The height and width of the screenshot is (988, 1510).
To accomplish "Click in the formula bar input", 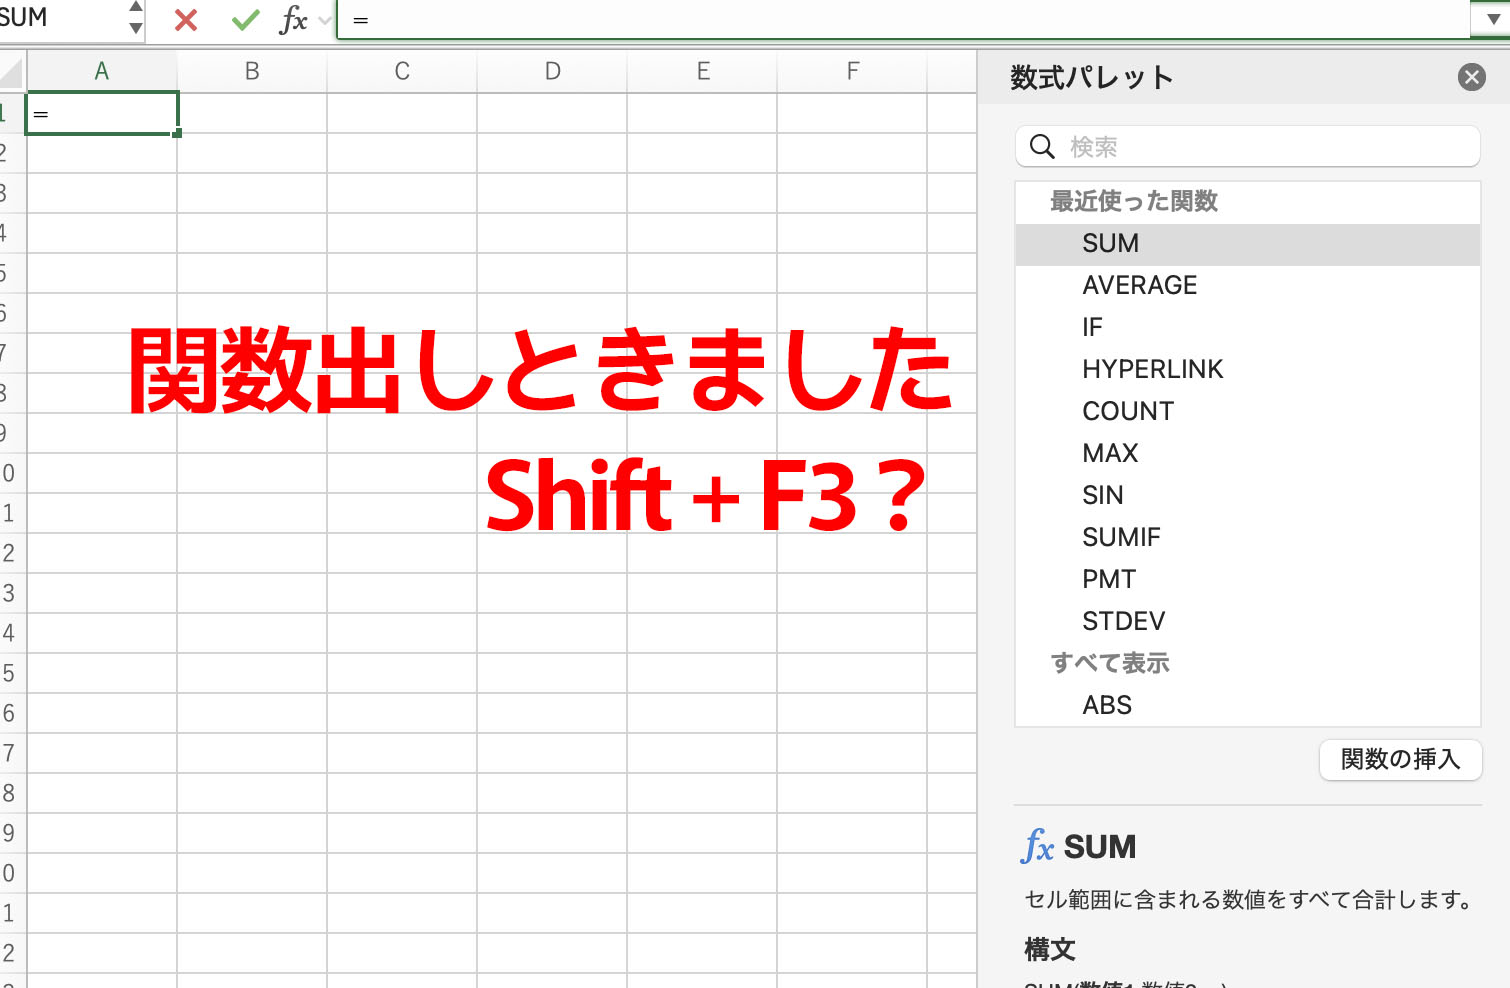I will (x=900, y=20).
